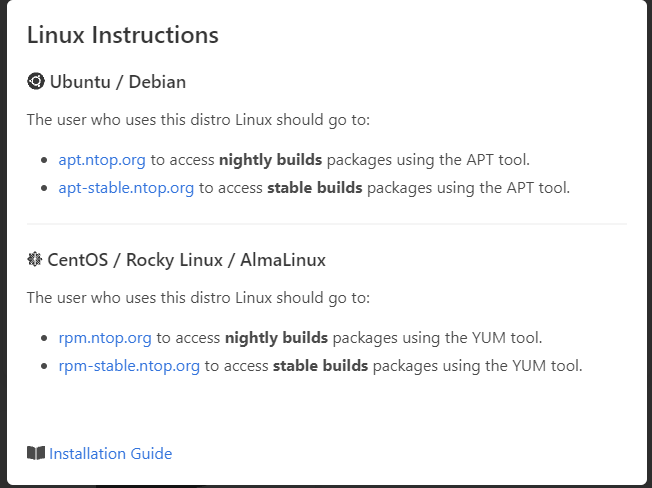Go to the rpm.ntop.org link
The image size is (652, 488).
[105, 338]
